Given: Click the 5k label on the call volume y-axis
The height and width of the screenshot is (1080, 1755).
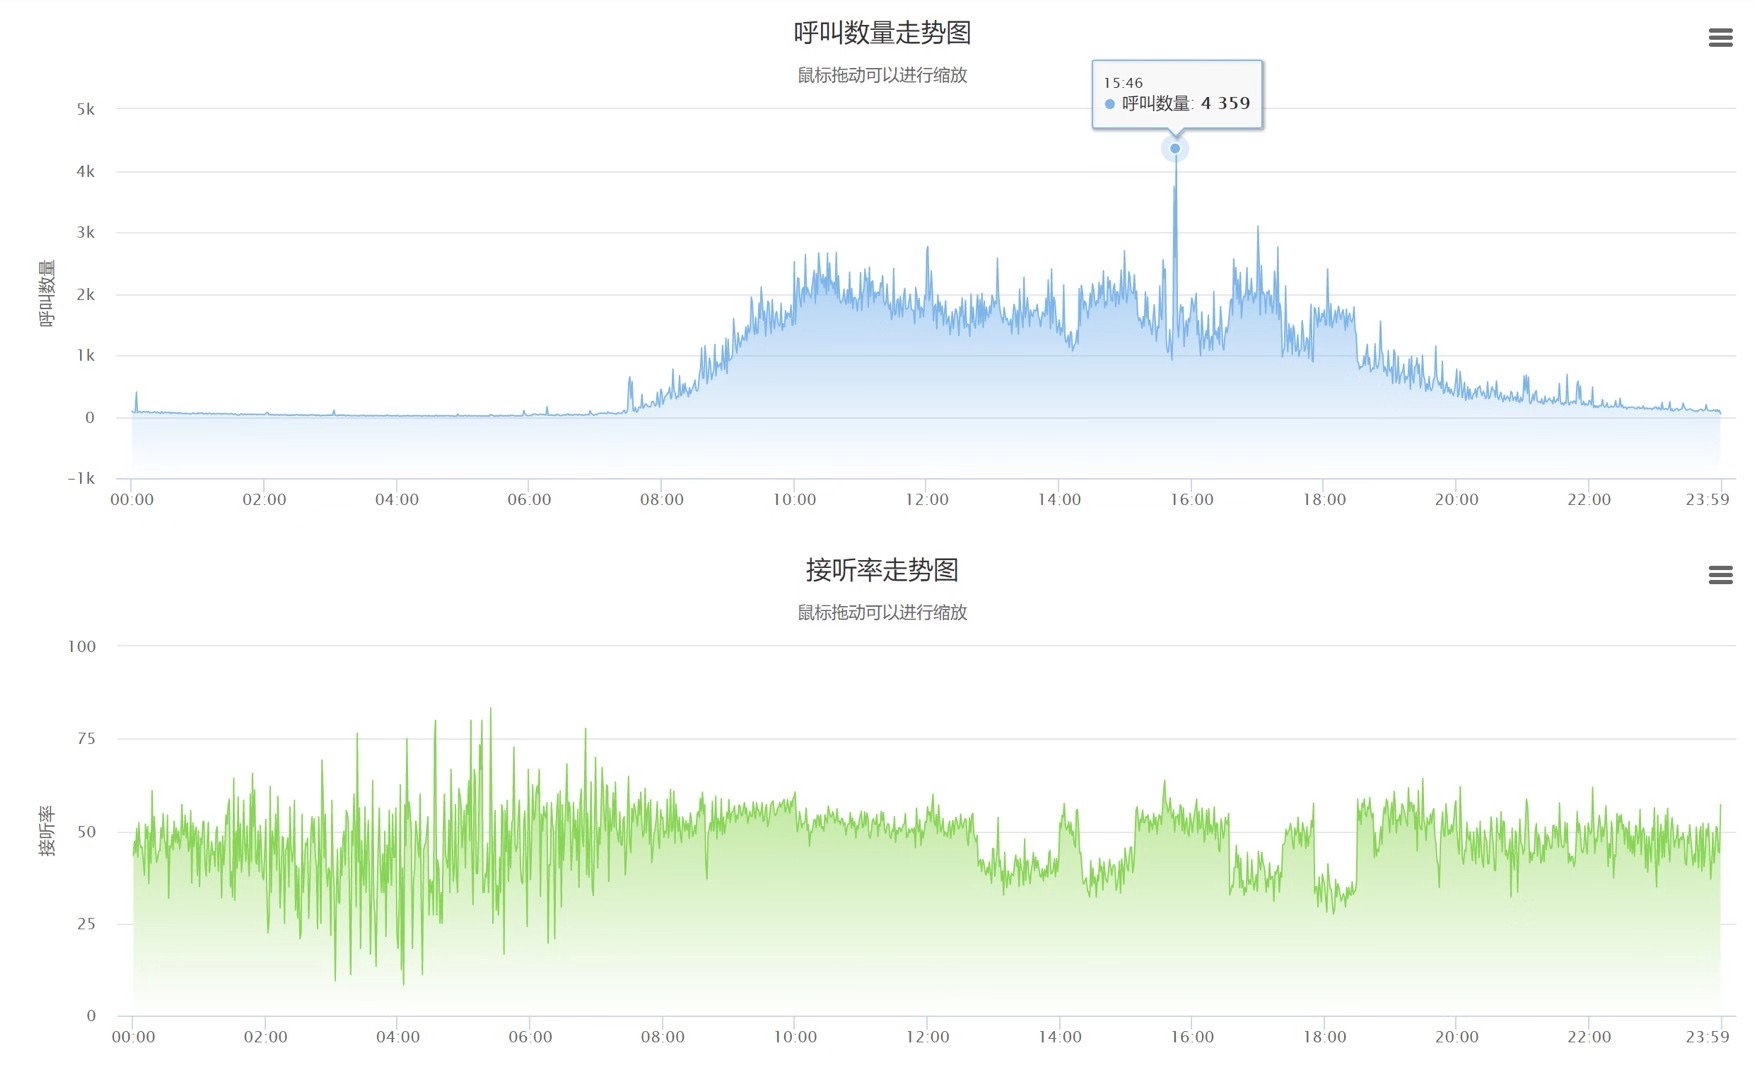Looking at the screenshot, I should [86, 109].
